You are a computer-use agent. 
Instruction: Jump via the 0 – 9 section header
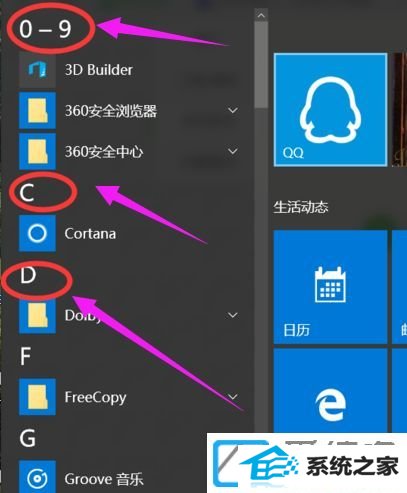point(45,29)
